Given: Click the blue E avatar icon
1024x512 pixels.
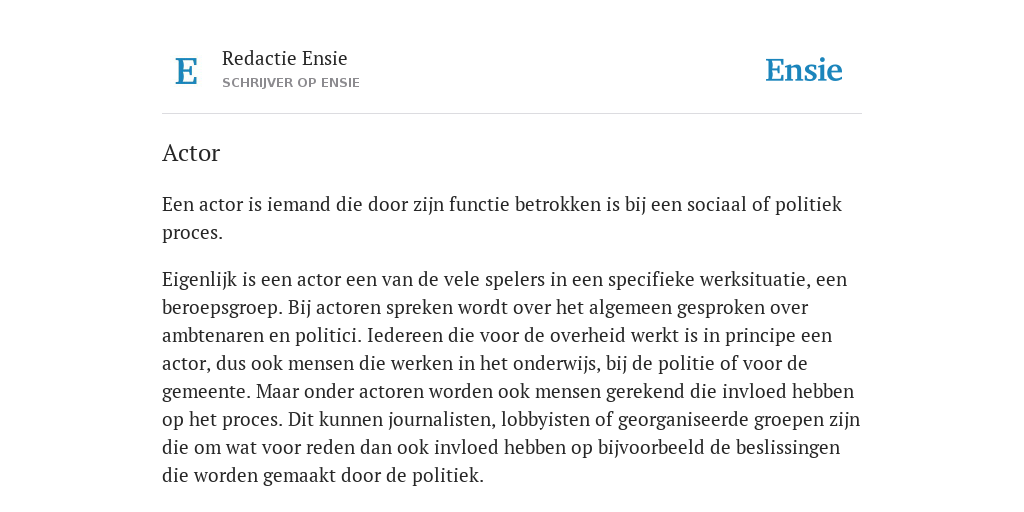Looking at the screenshot, I should pos(186,71).
